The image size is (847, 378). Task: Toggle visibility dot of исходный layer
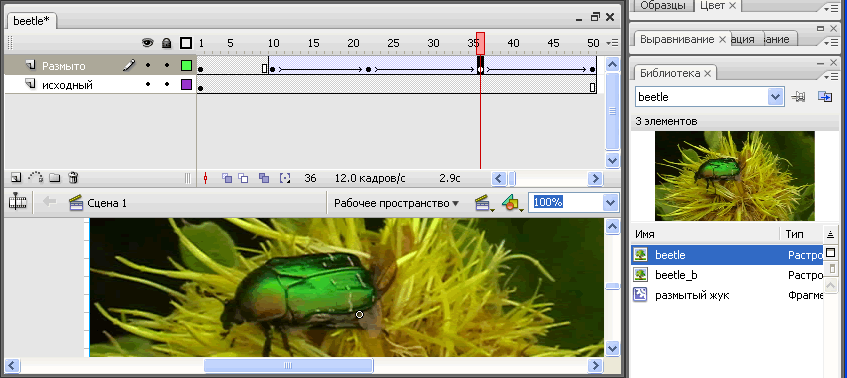148,85
